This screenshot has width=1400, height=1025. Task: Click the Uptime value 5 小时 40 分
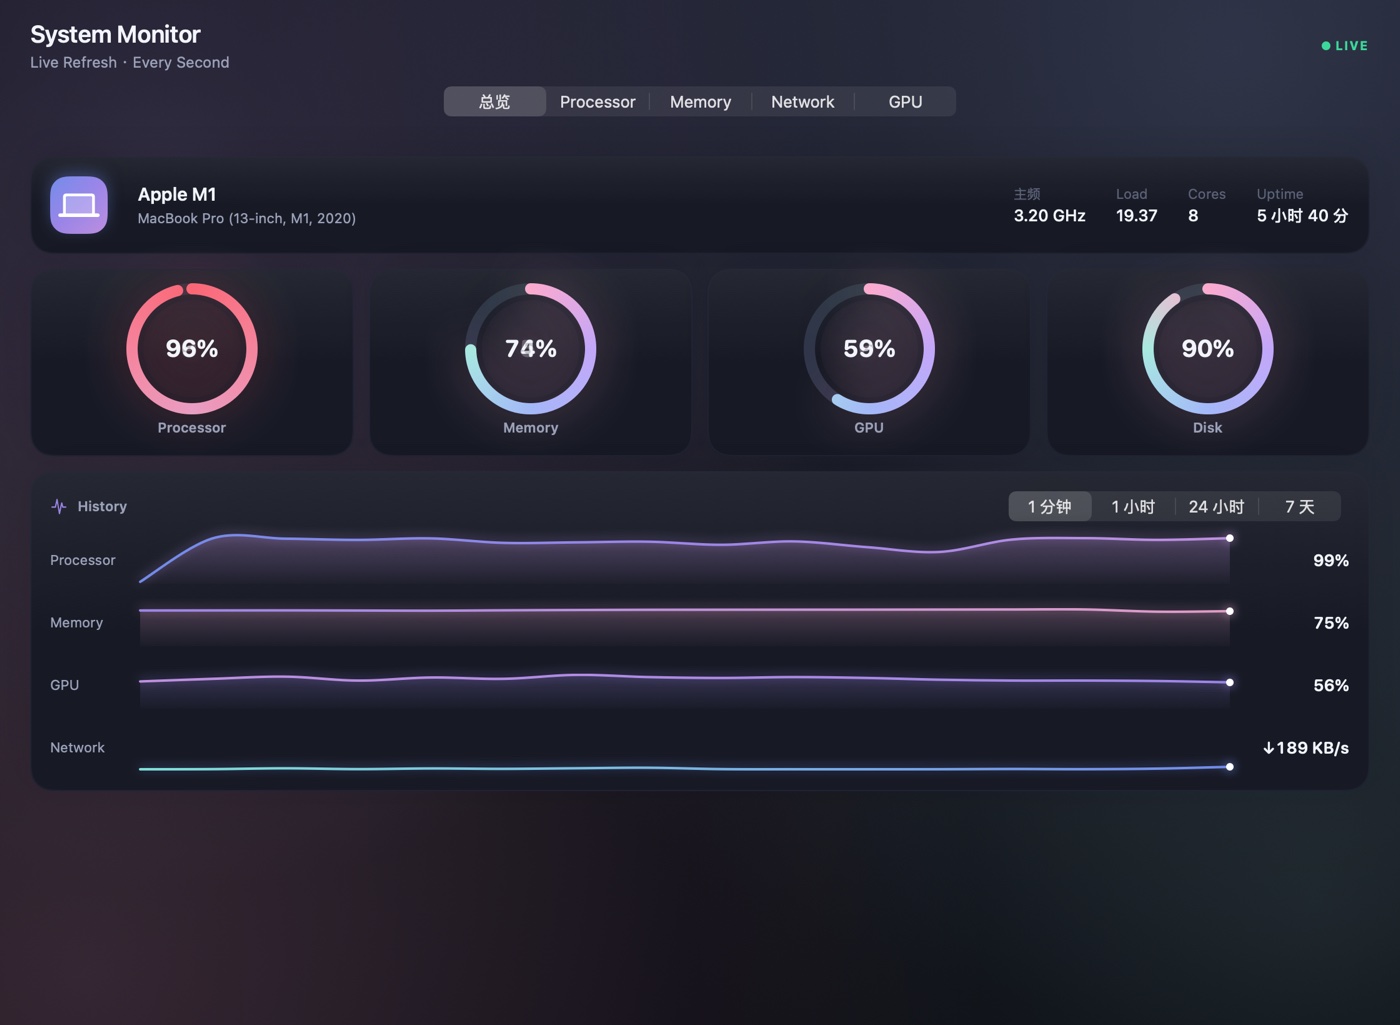pos(1303,216)
